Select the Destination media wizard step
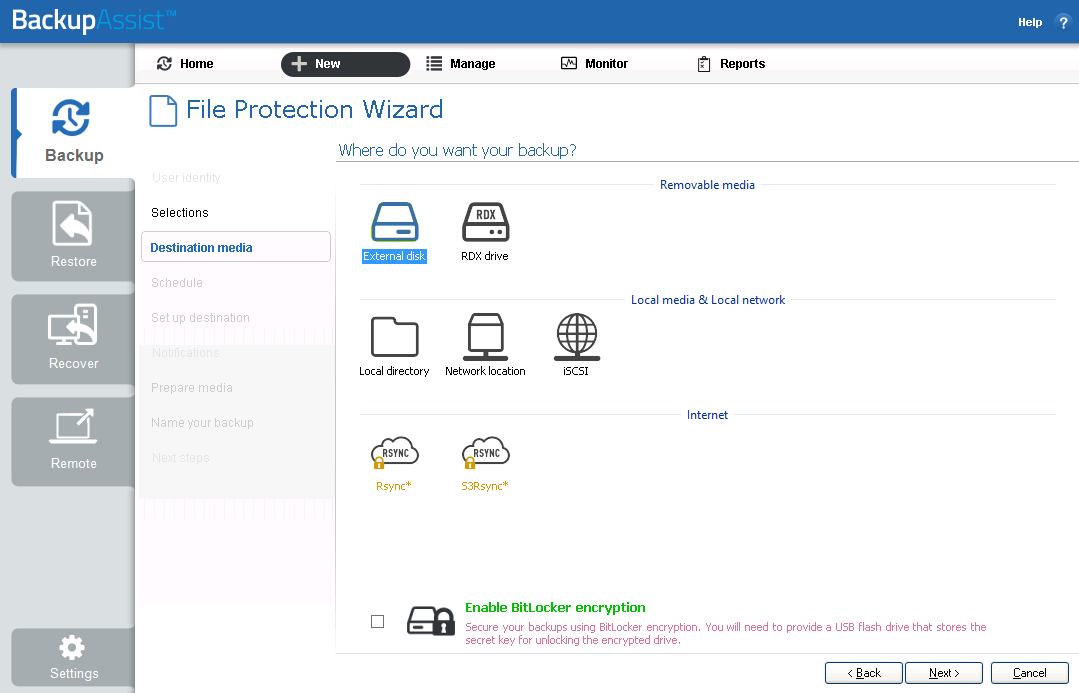This screenshot has width=1079, height=693. point(236,247)
